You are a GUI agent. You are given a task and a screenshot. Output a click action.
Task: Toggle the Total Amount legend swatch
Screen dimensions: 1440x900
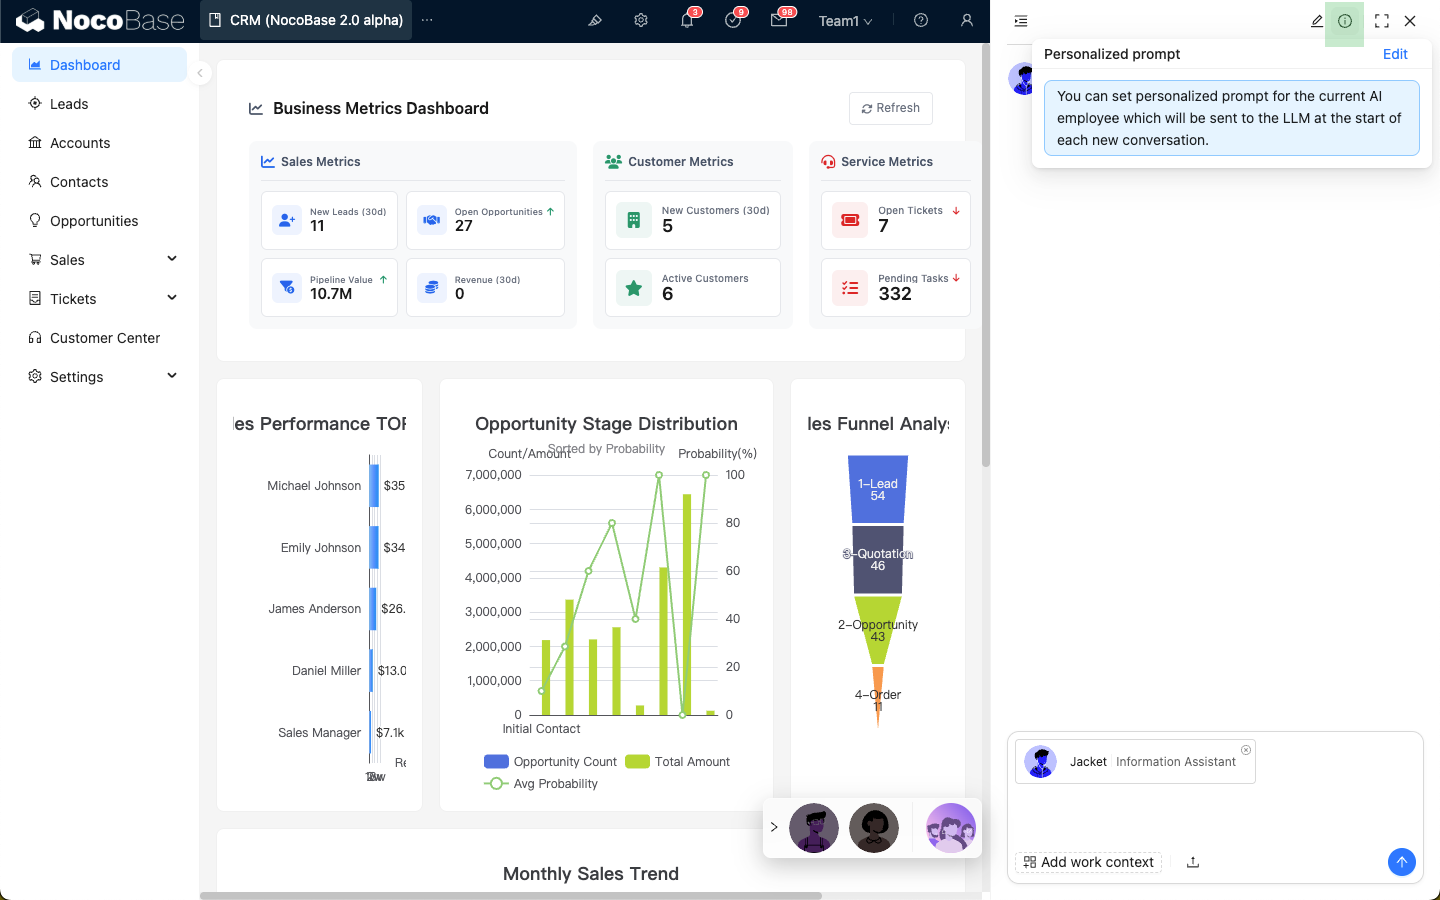pyautogui.click(x=638, y=762)
